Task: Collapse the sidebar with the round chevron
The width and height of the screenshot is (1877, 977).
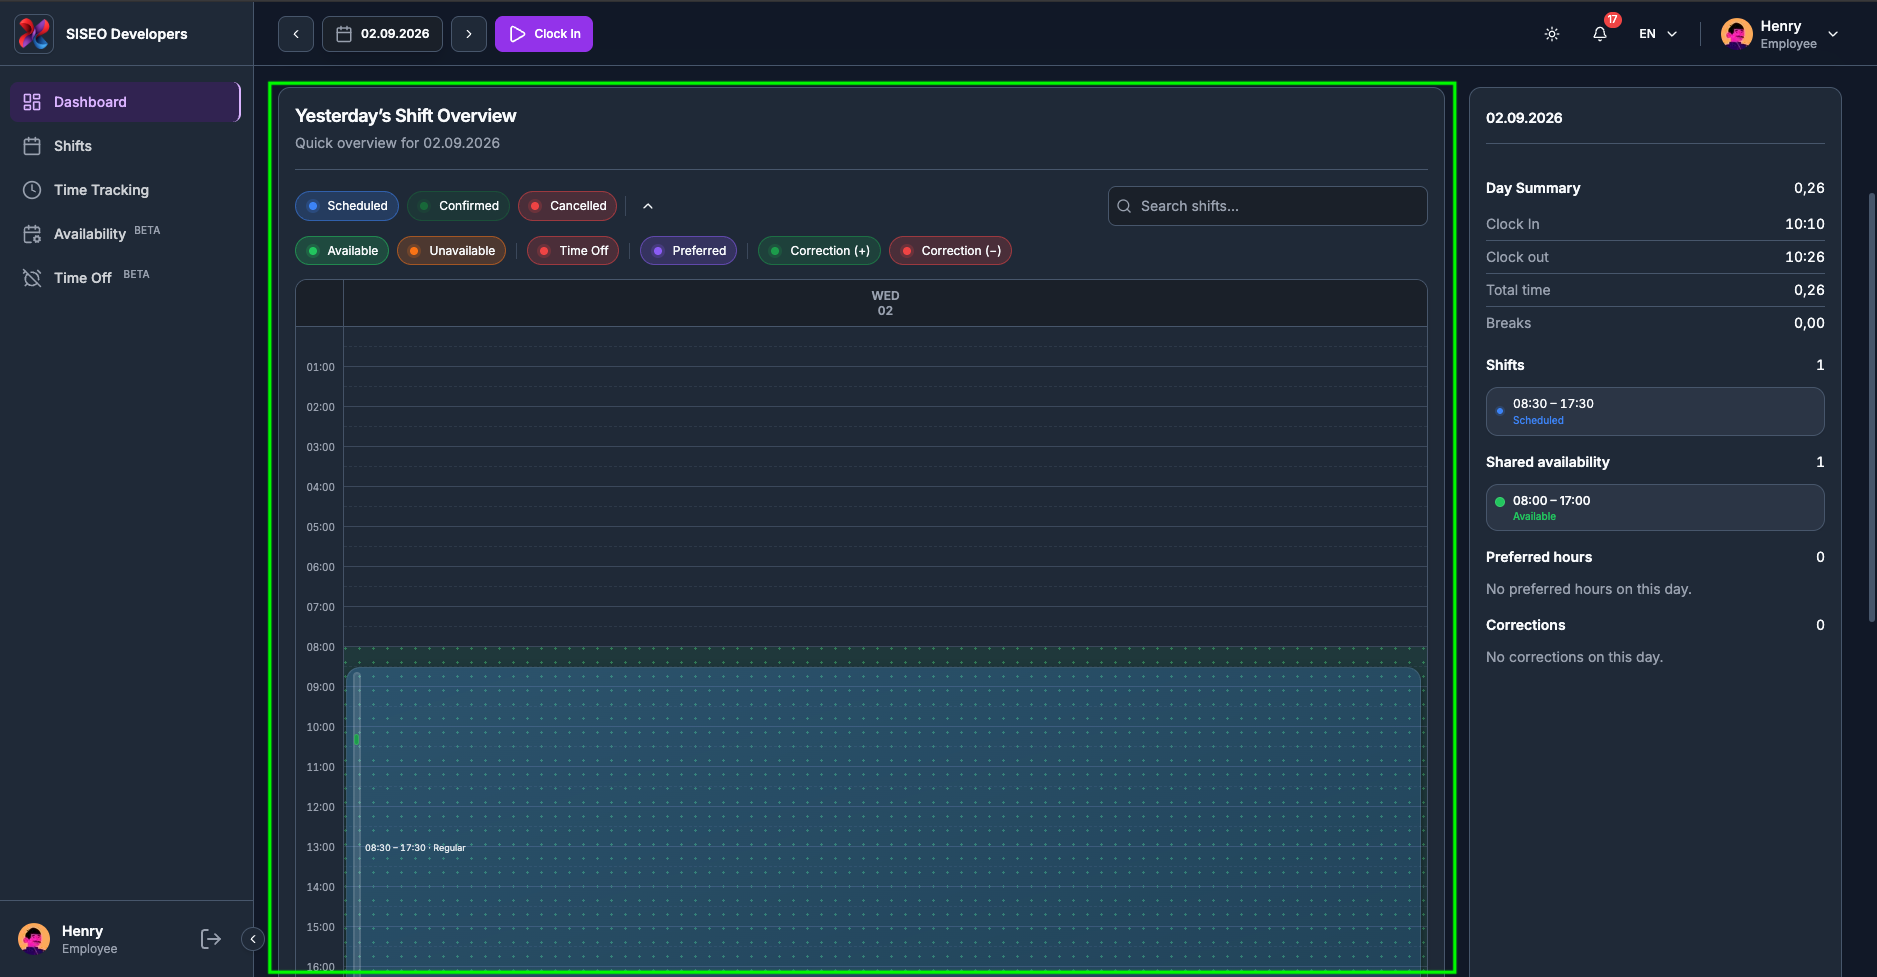Action: (x=253, y=939)
